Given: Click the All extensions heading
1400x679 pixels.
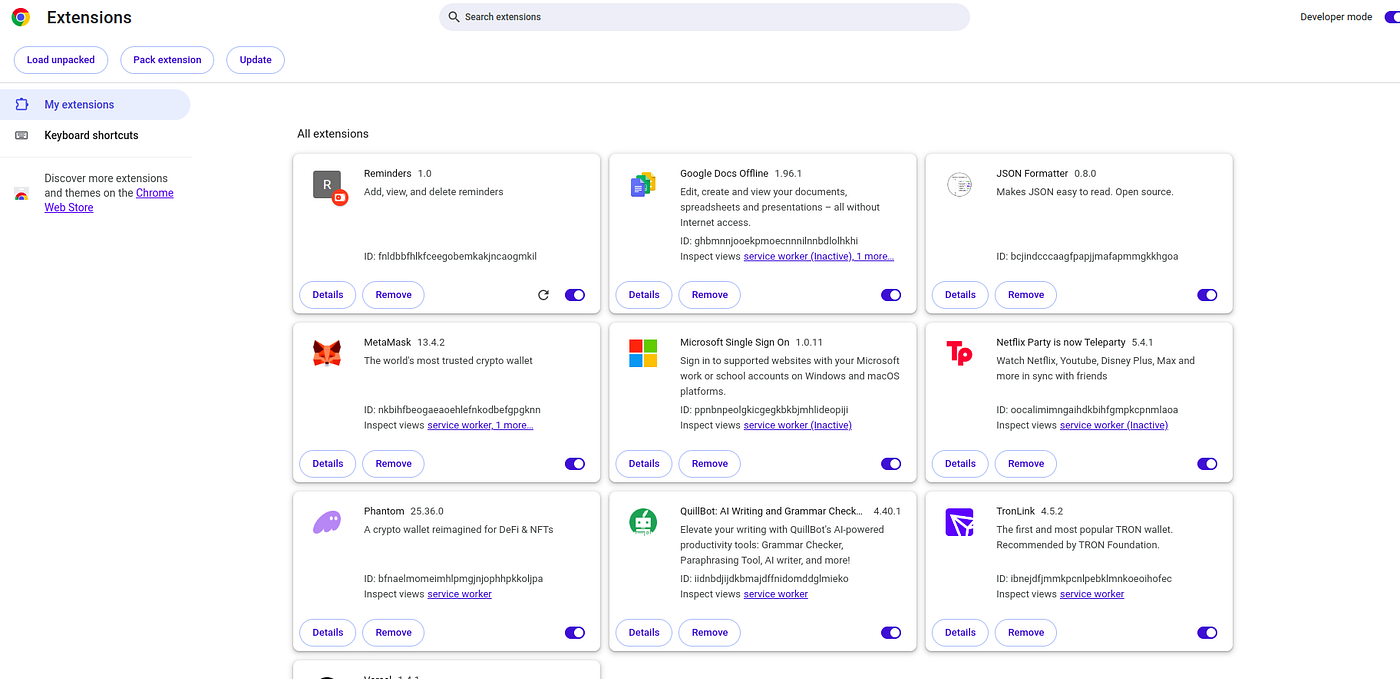Looking at the screenshot, I should pos(333,134).
